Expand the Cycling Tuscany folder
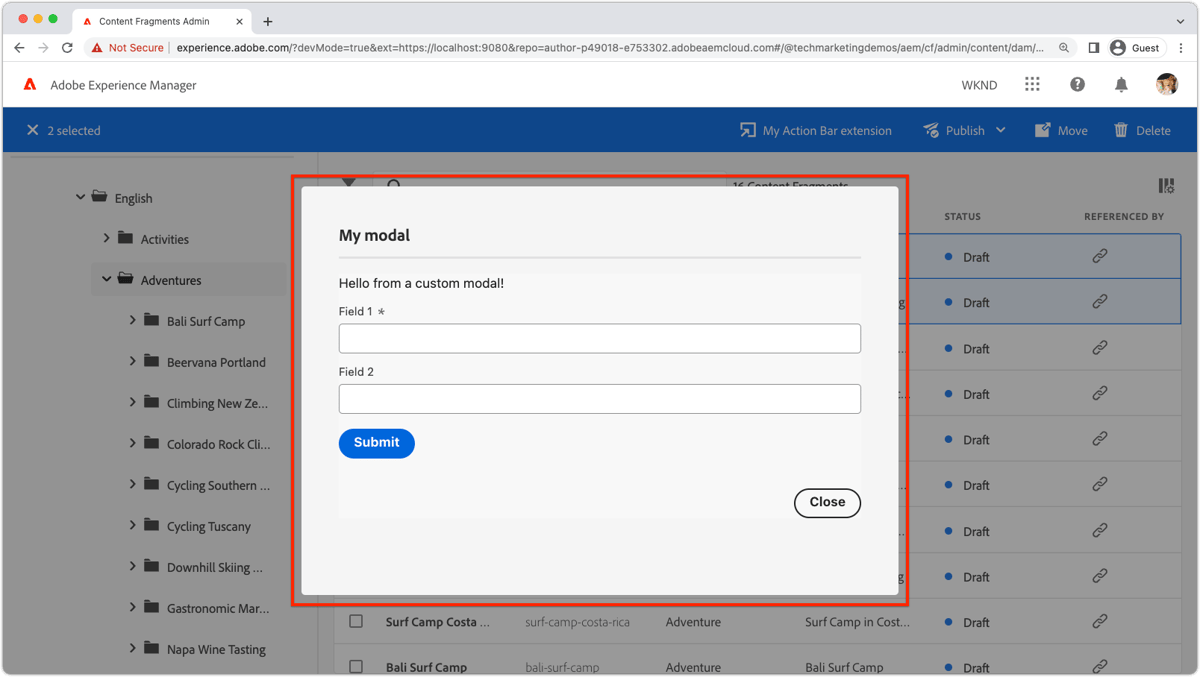 133,525
